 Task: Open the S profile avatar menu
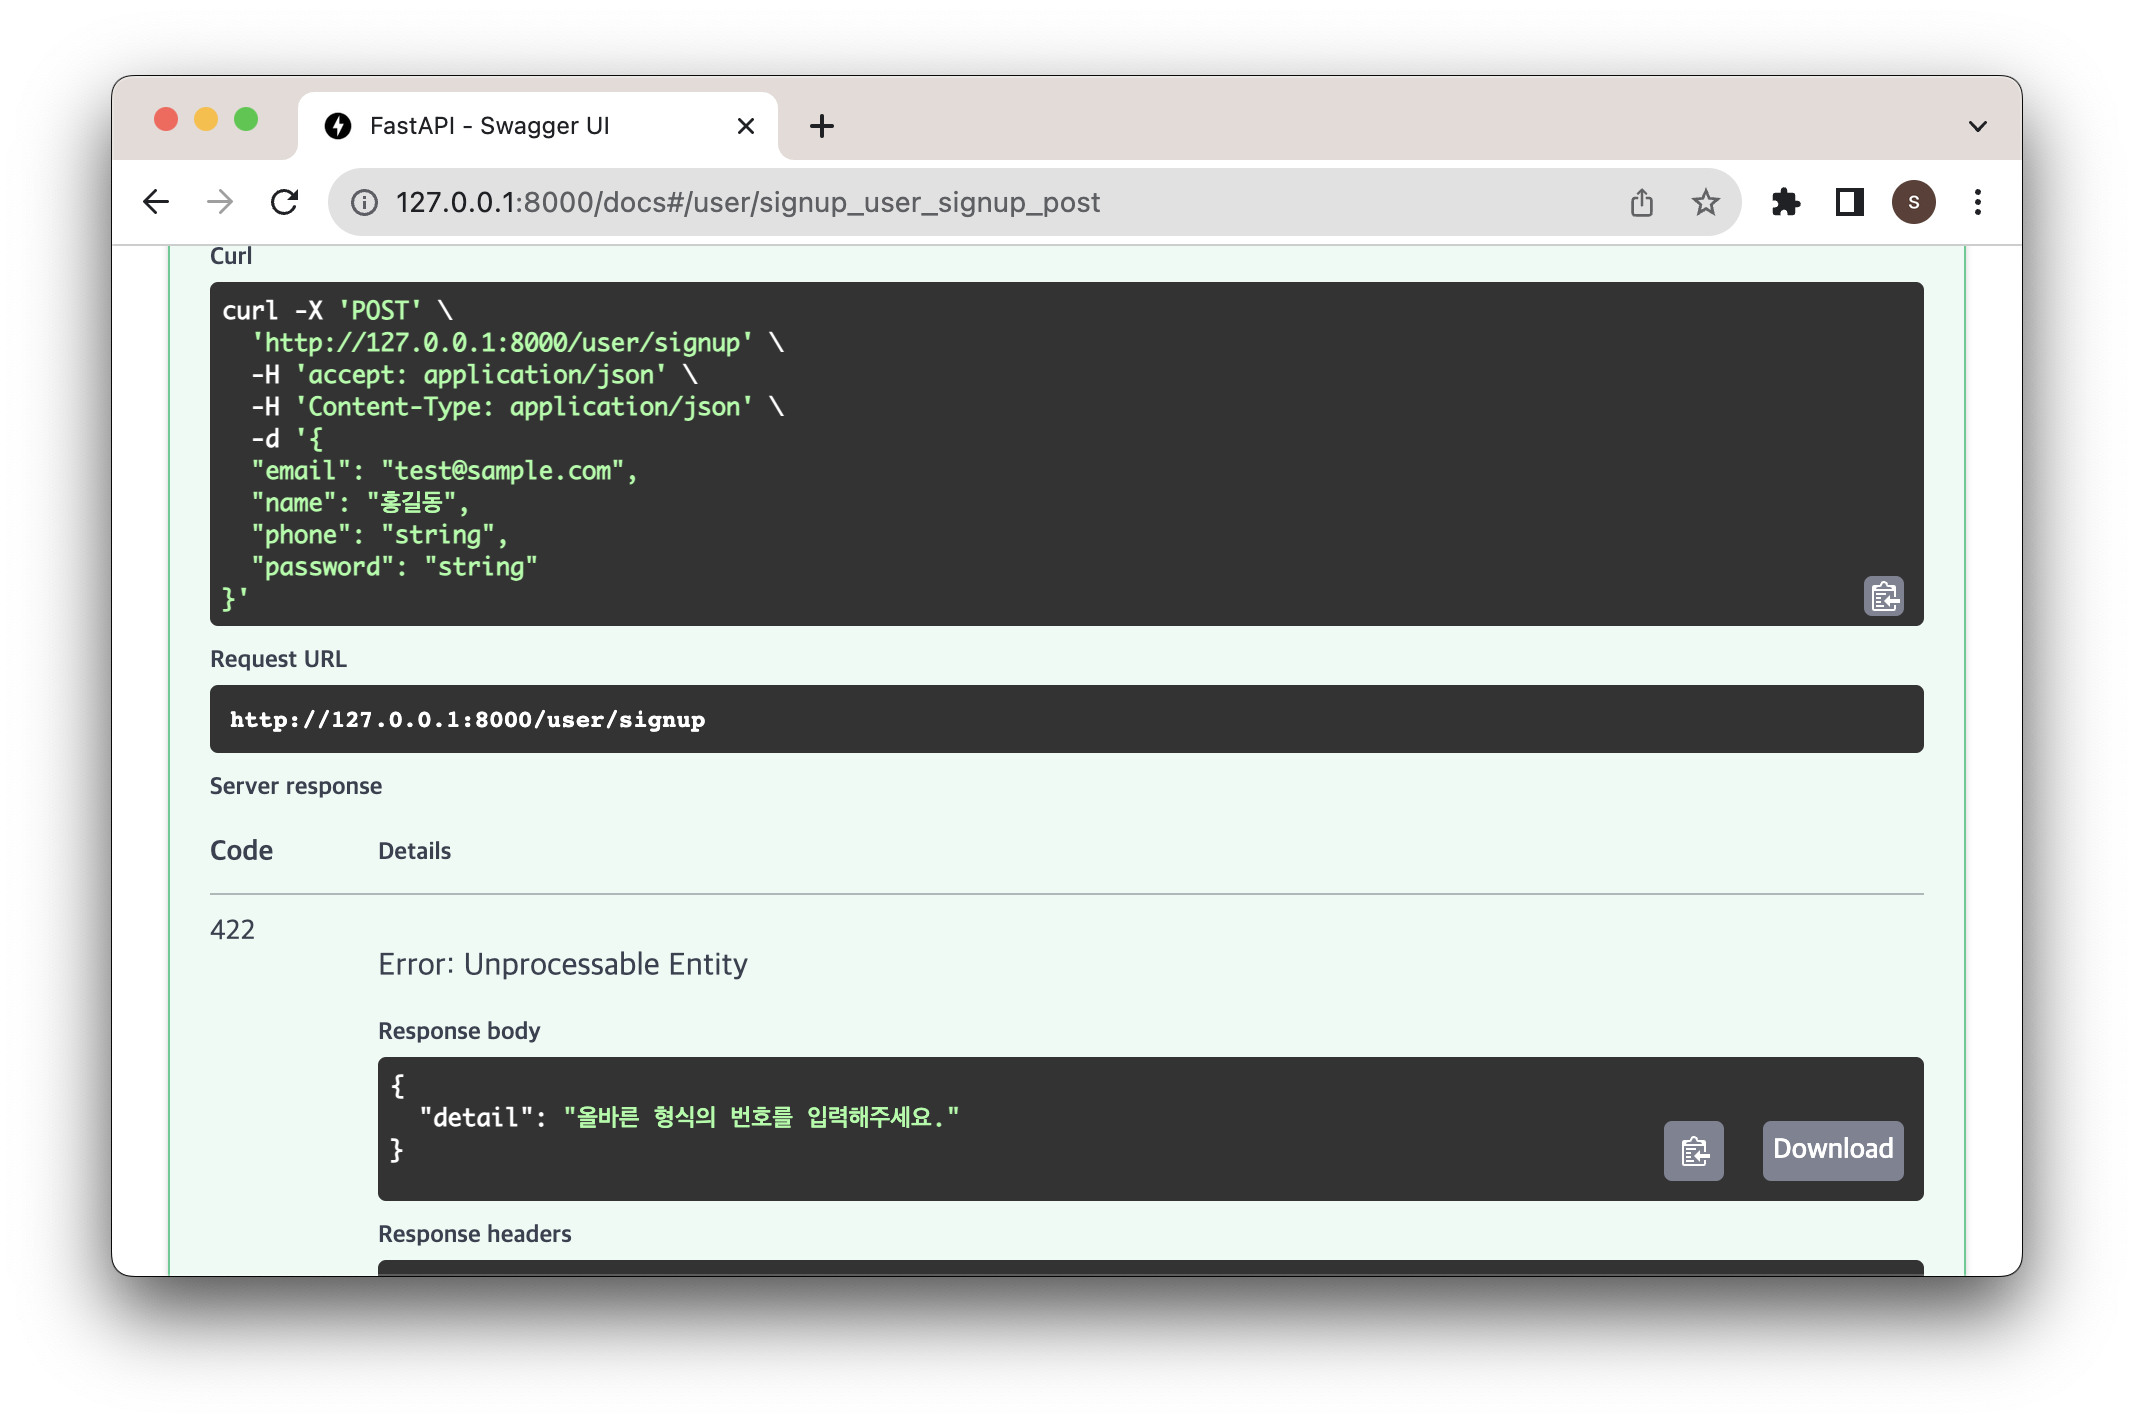point(1913,203)
